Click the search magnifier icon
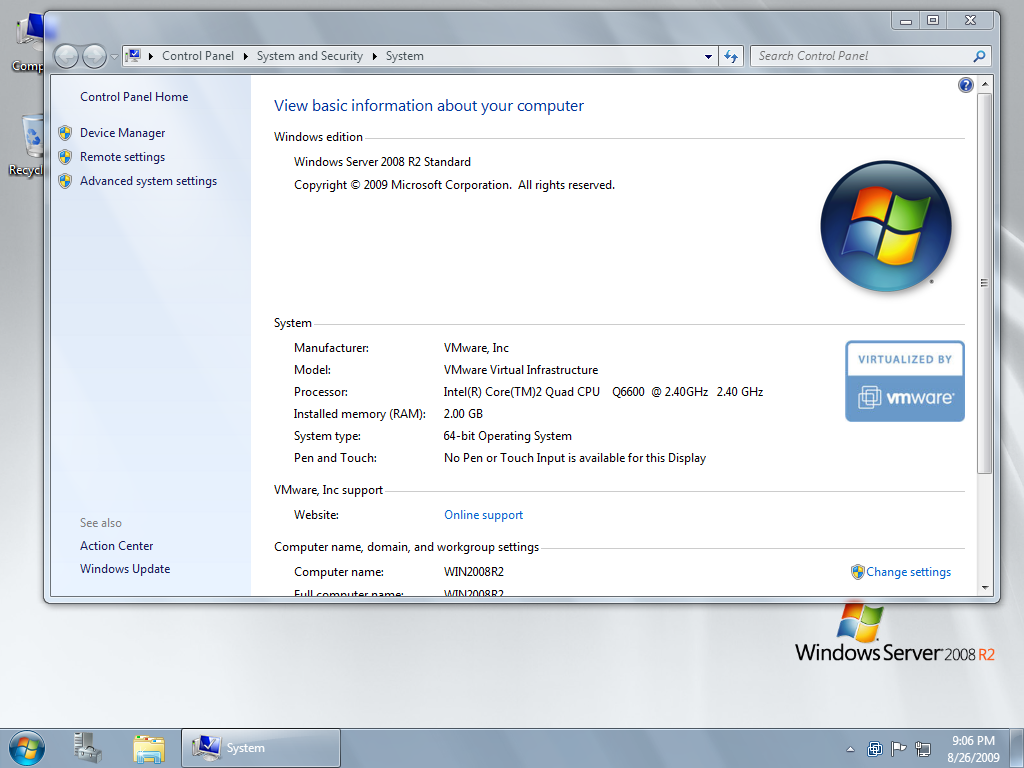Screen dimensions: 1024x768 pos(980,56)
